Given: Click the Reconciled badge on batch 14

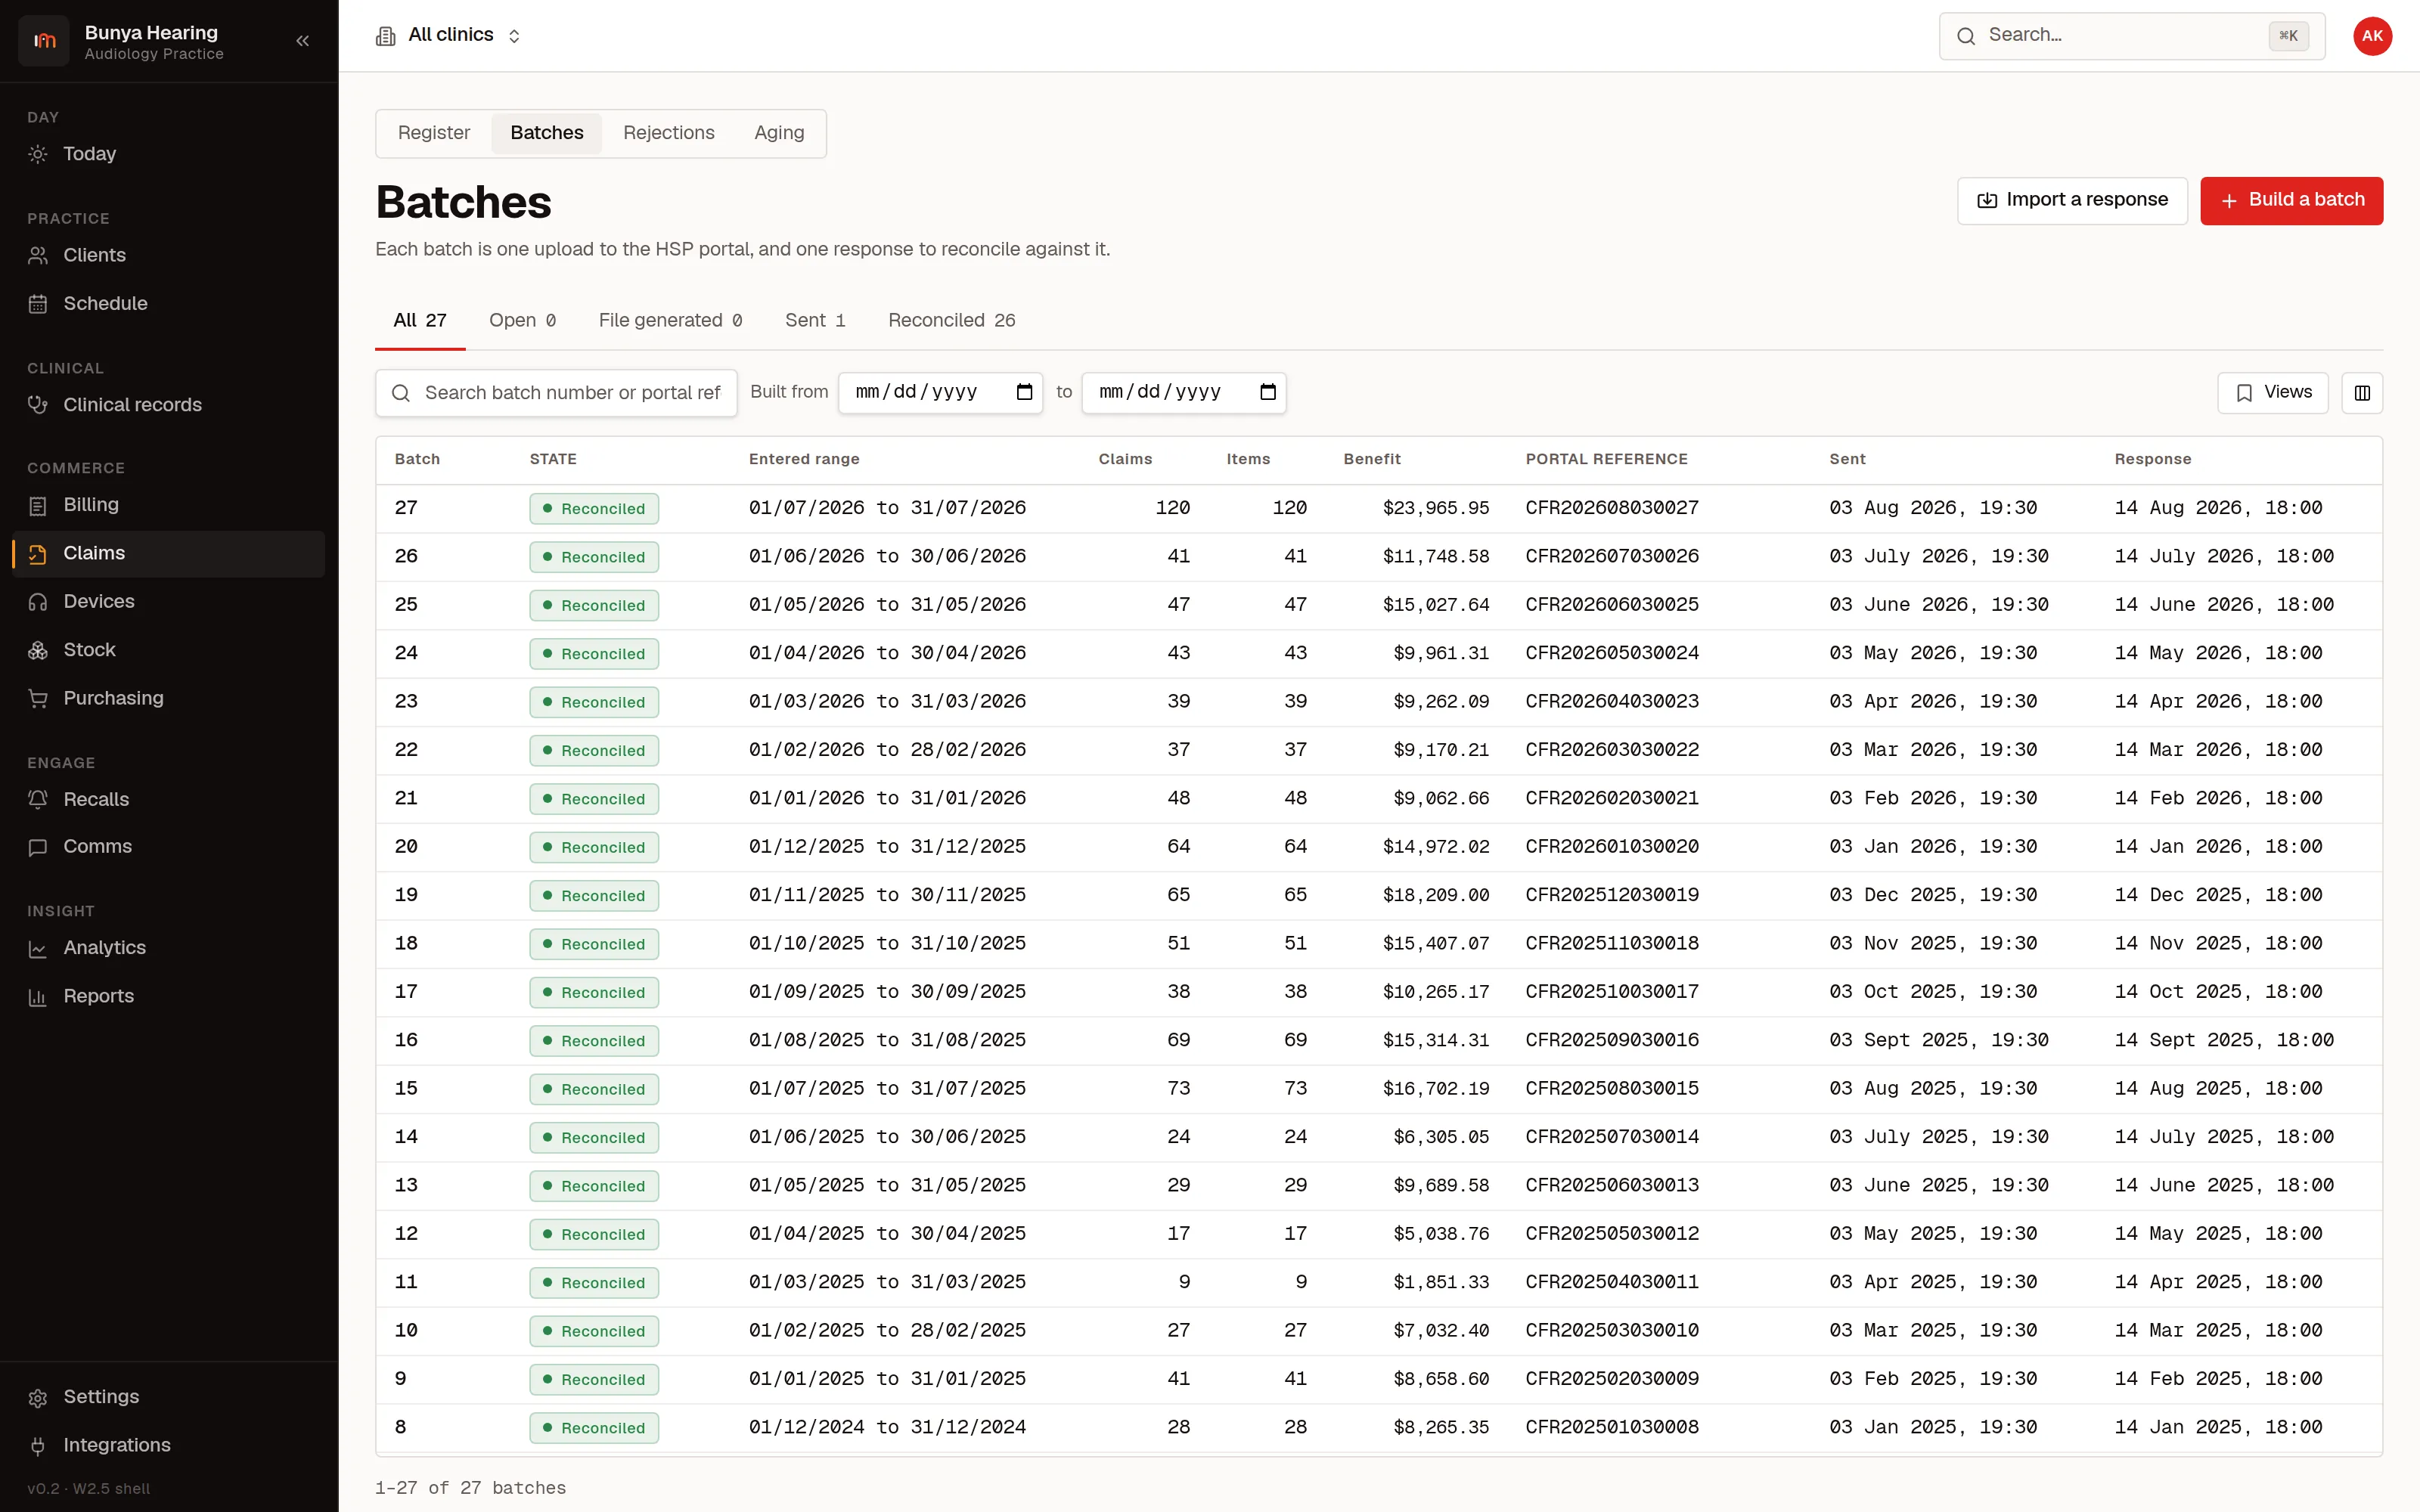Looking at the screenshot, I should coord(594,1138).
